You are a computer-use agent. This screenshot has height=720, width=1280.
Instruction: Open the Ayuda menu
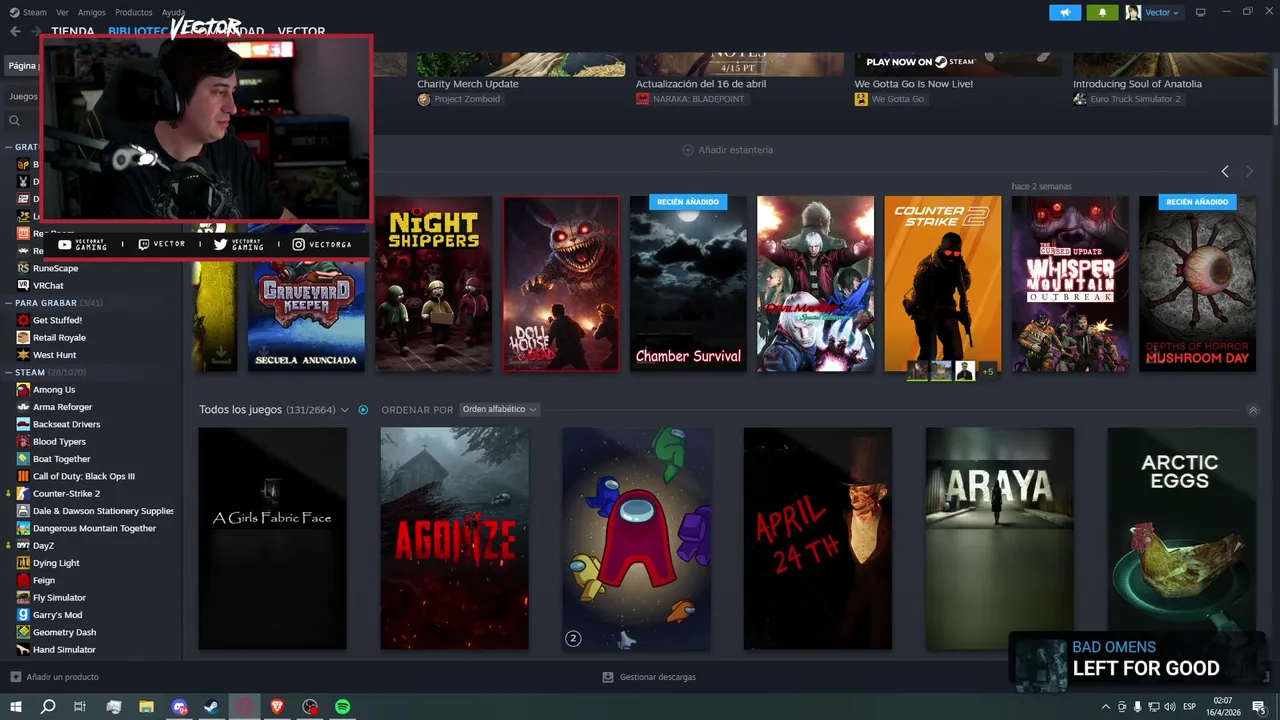(x=173, y=12)
